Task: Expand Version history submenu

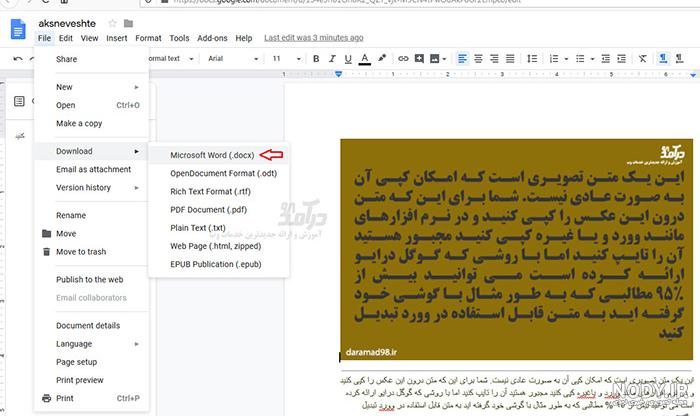Action: pyautogui.click(x=91, y=188)
